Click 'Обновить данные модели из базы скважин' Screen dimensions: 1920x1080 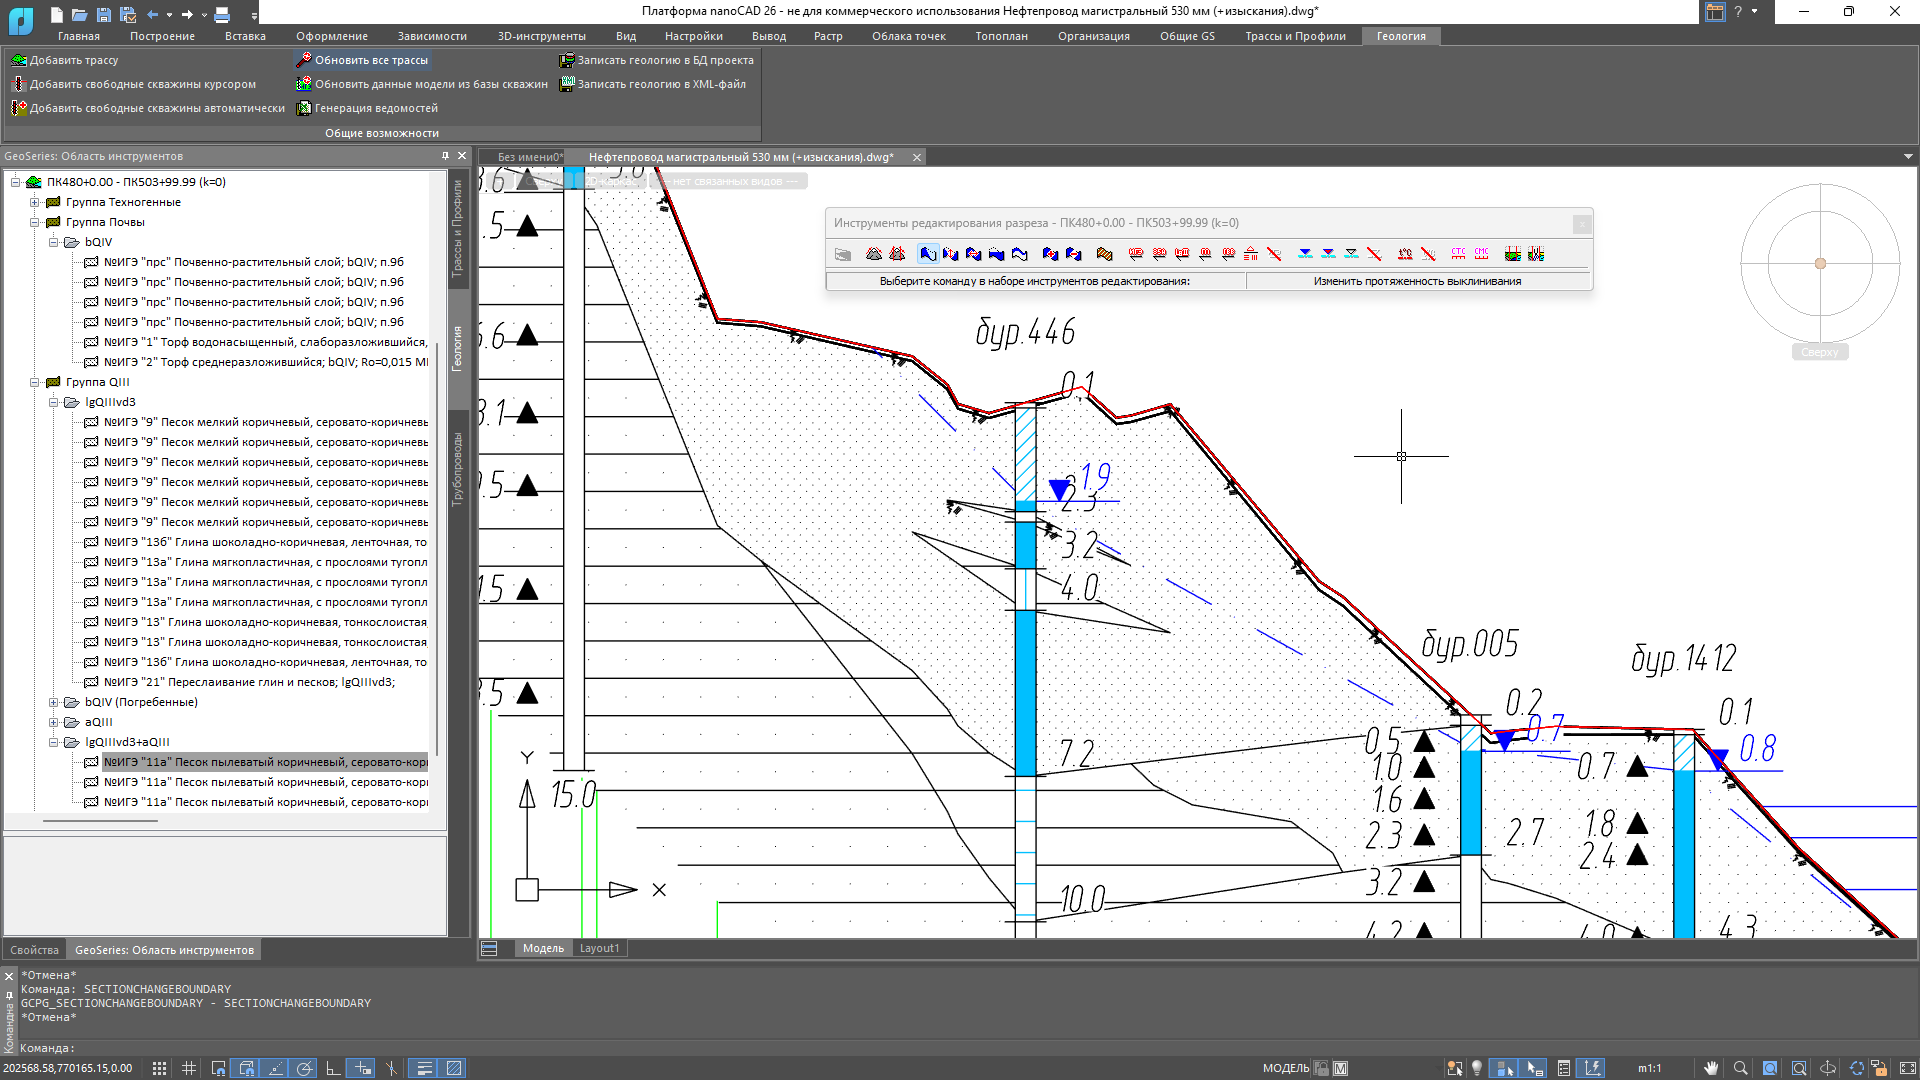[x=422, y=84]
